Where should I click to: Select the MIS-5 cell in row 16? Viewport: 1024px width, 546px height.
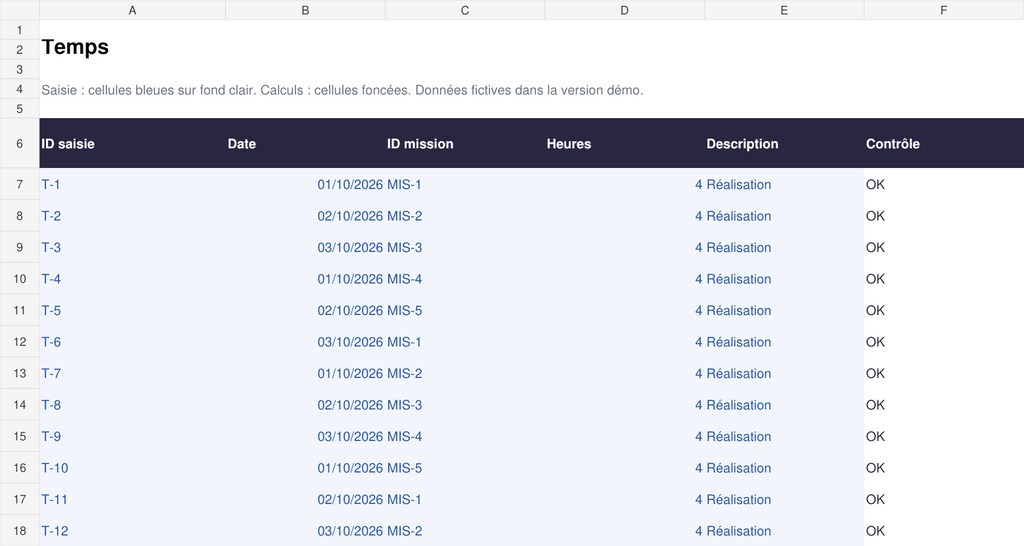coord(465,468)
